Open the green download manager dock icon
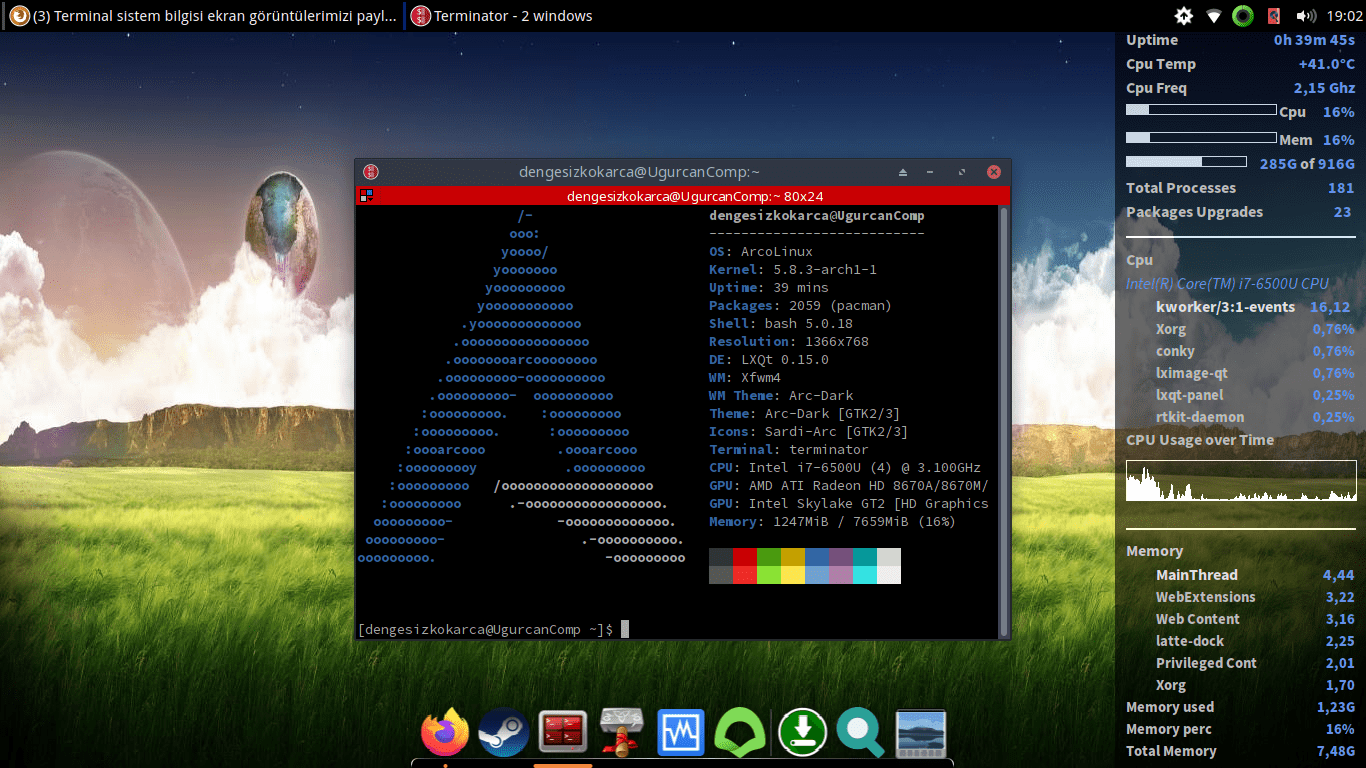1366x768 pixels. 802,733
